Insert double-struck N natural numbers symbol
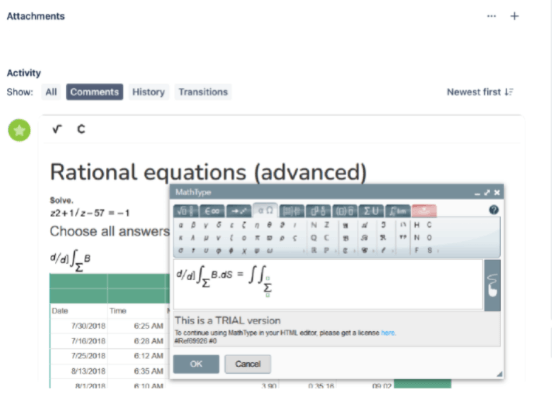Image resolution: width=553 pixels, height=418 pixels. 314,225
